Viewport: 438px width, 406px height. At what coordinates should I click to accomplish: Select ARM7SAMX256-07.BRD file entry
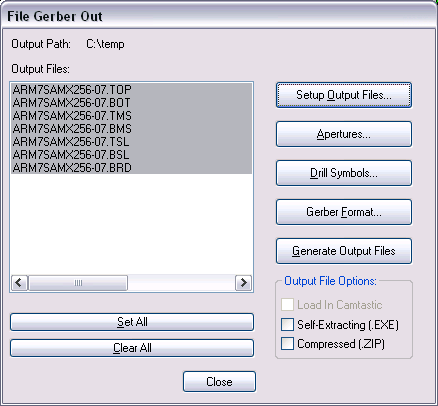coord(131,168)
